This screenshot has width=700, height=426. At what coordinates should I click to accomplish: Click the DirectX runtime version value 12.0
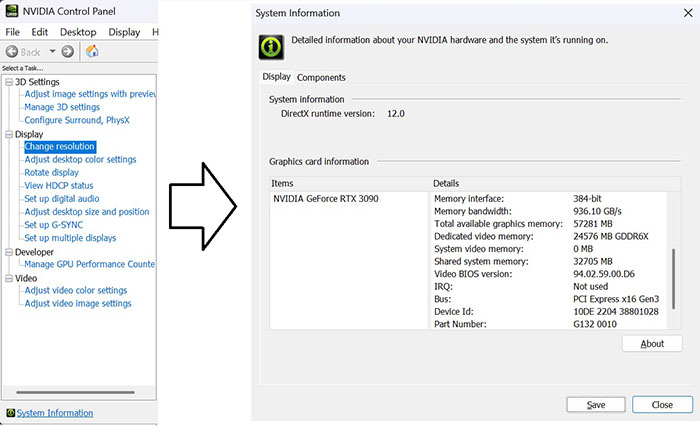pyautogui.click(x=396, y=114)
